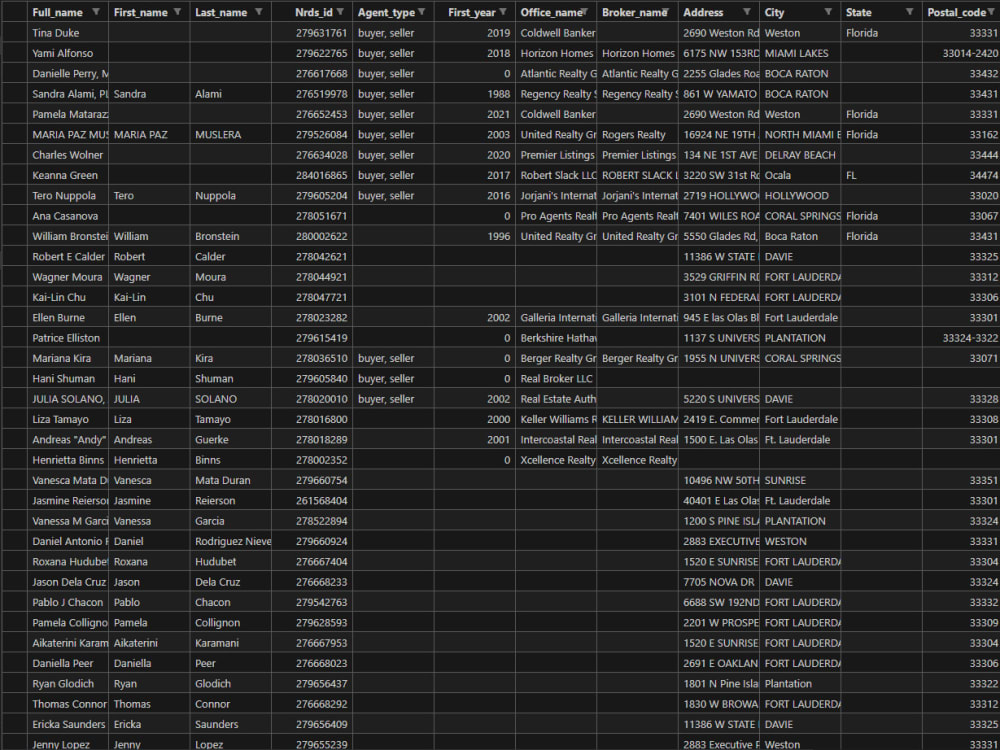Select last name cell Glodich

click(230, 684)
